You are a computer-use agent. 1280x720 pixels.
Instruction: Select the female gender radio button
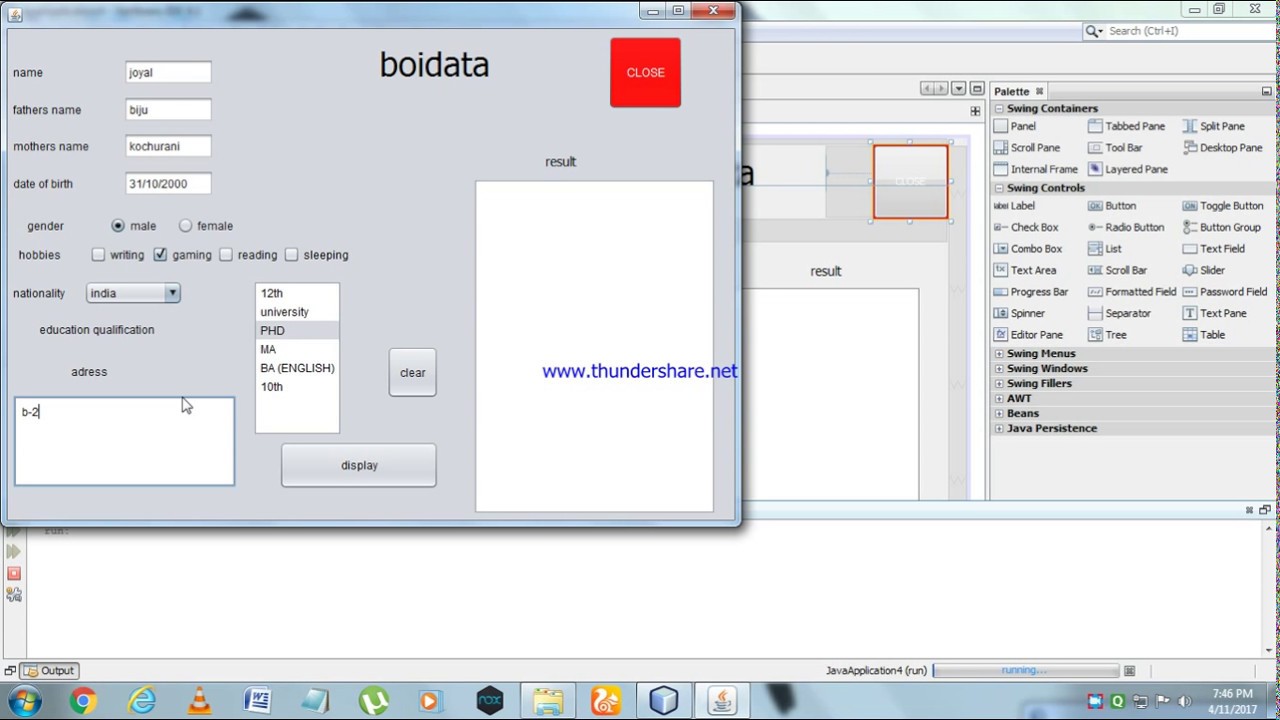[185, 226]
